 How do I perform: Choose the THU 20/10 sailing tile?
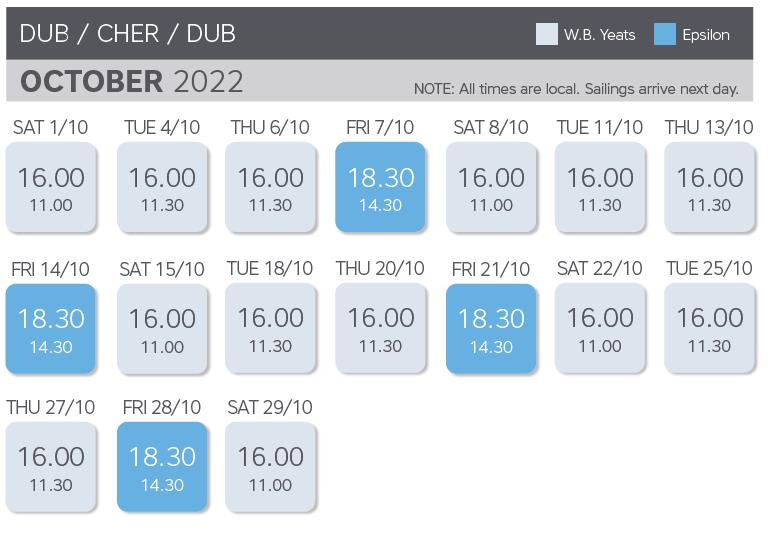380,329
